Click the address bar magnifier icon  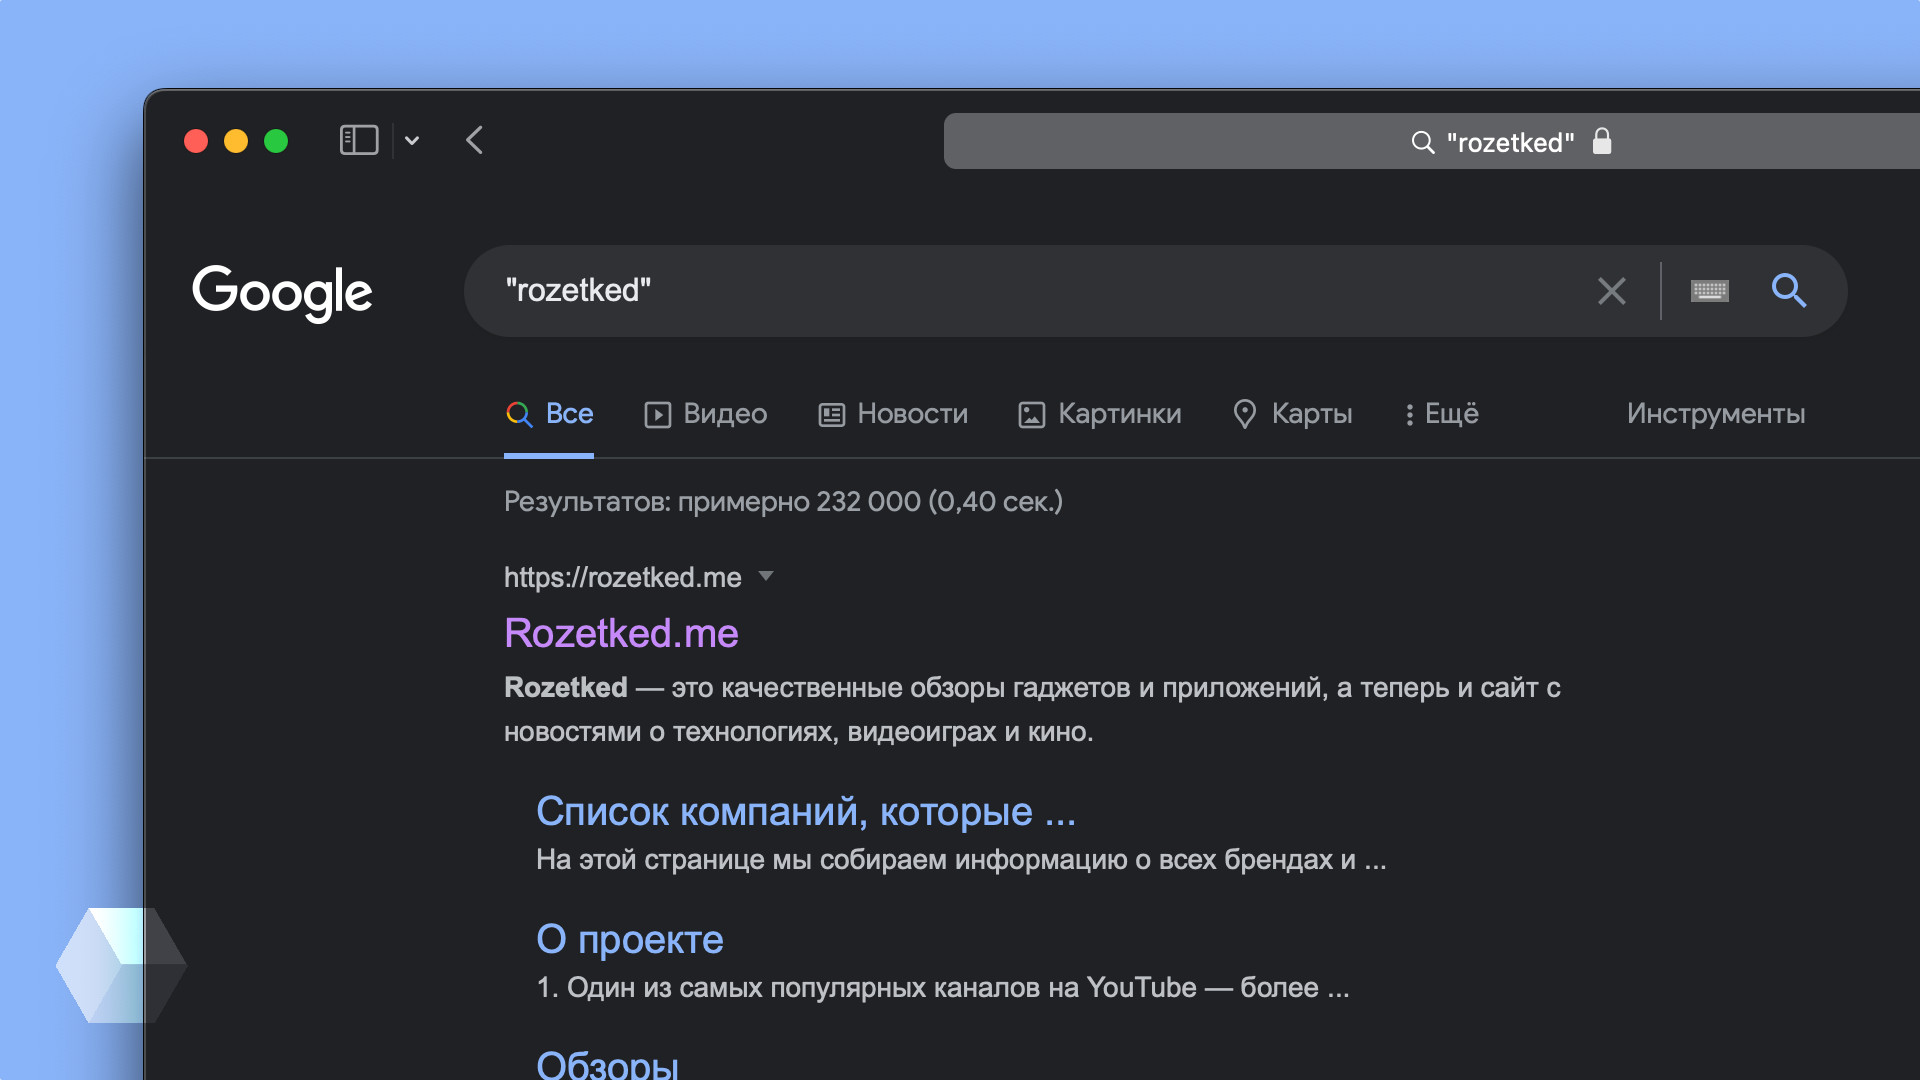[1422, 142]
